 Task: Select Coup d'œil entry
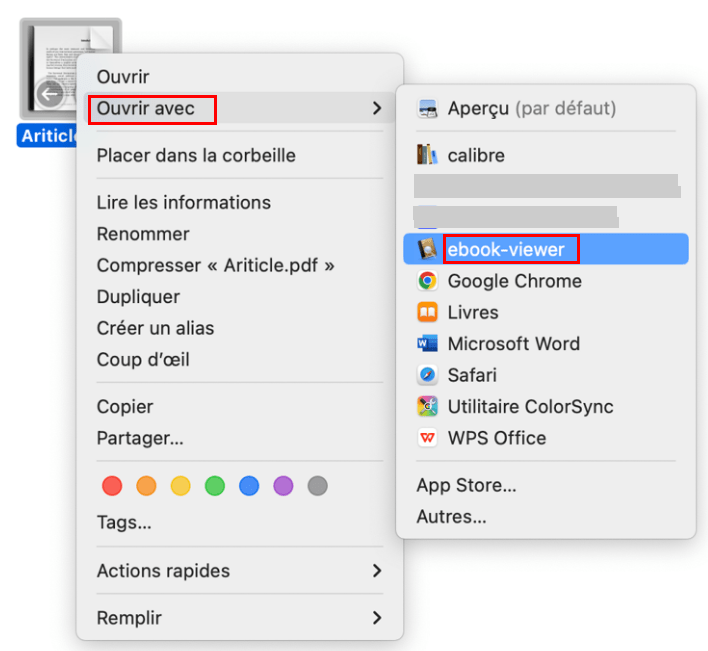[x=239, y=359]
